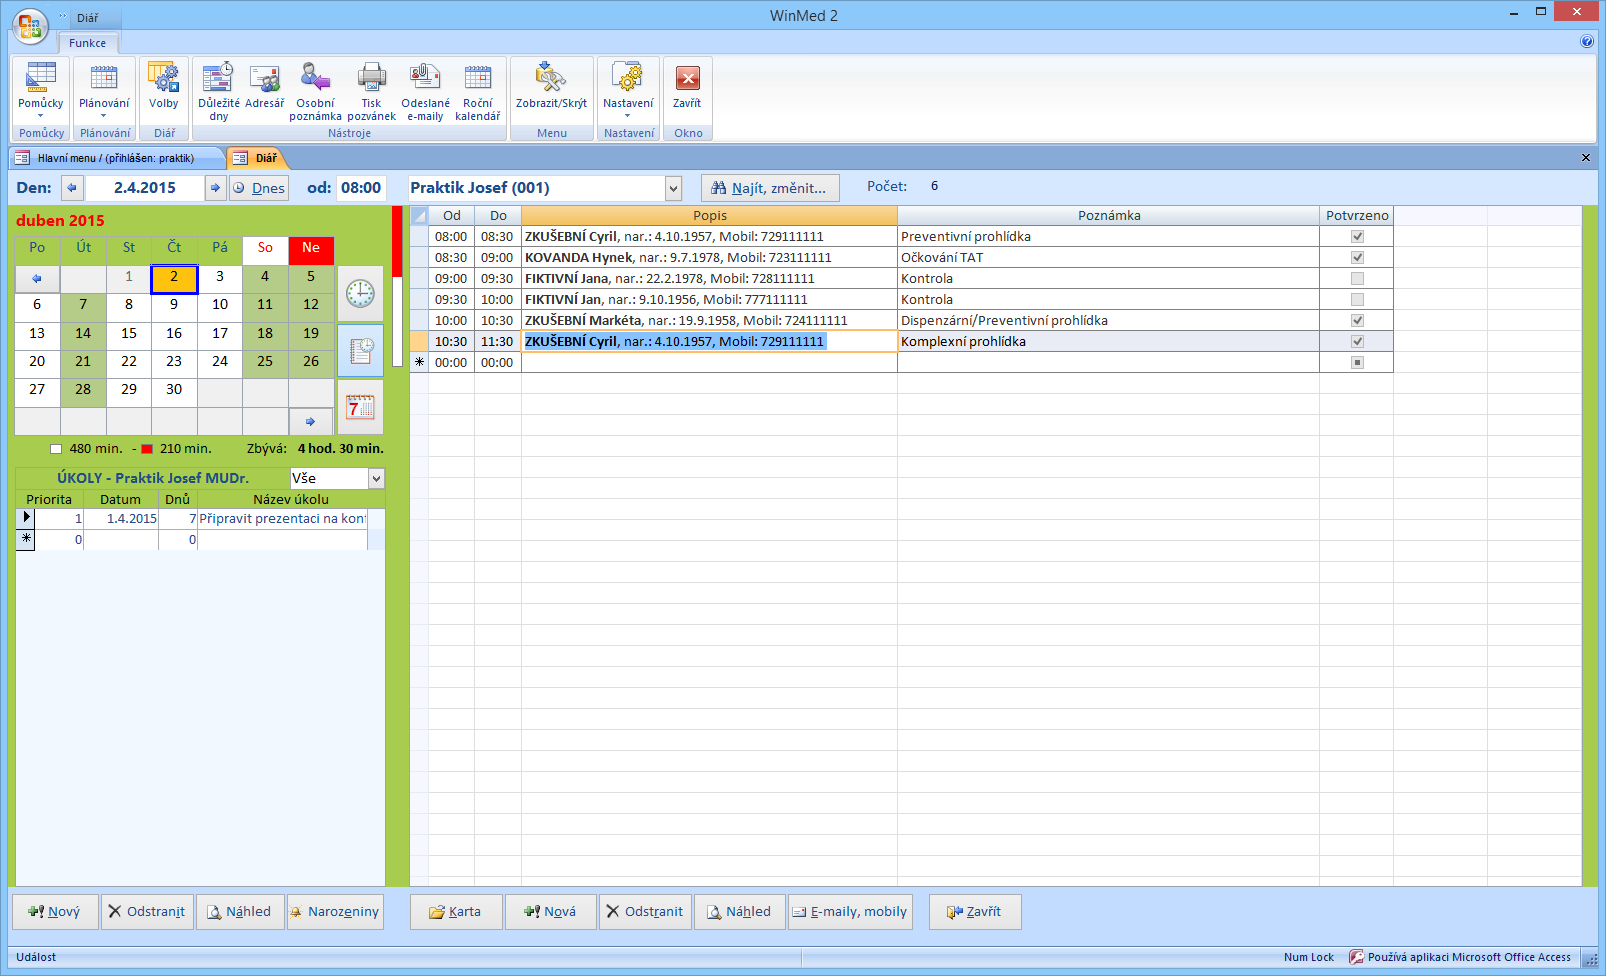Viewport: 1606px width, 976px height.
Task: Click Najít, změnit... button
Action: (x=770, y=188)
